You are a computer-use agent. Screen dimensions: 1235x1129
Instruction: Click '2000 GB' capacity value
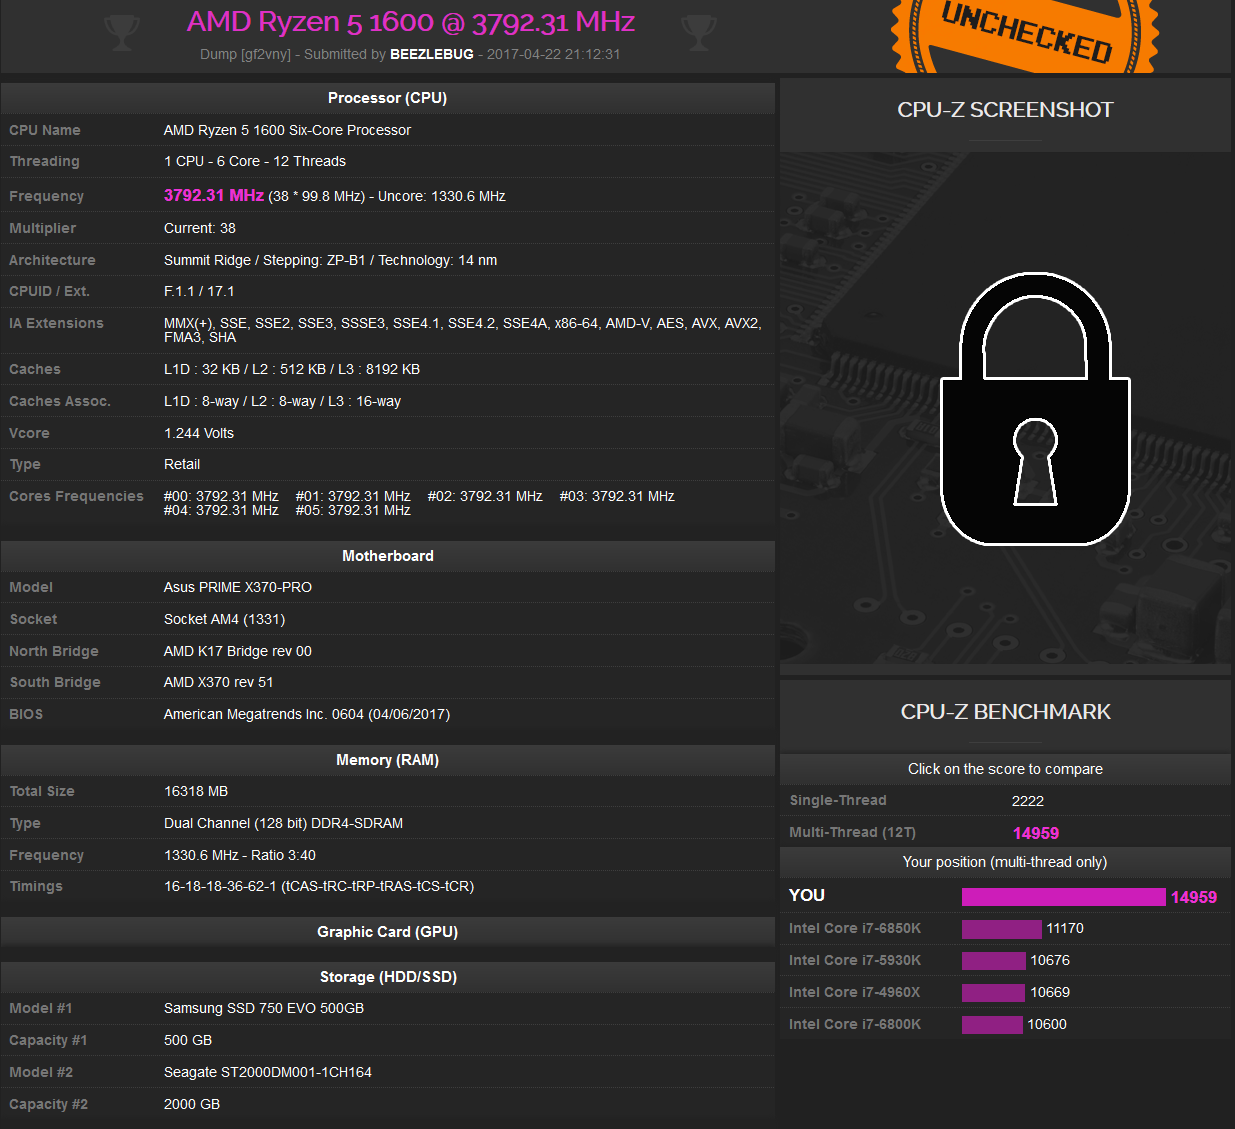point(192,1104)
